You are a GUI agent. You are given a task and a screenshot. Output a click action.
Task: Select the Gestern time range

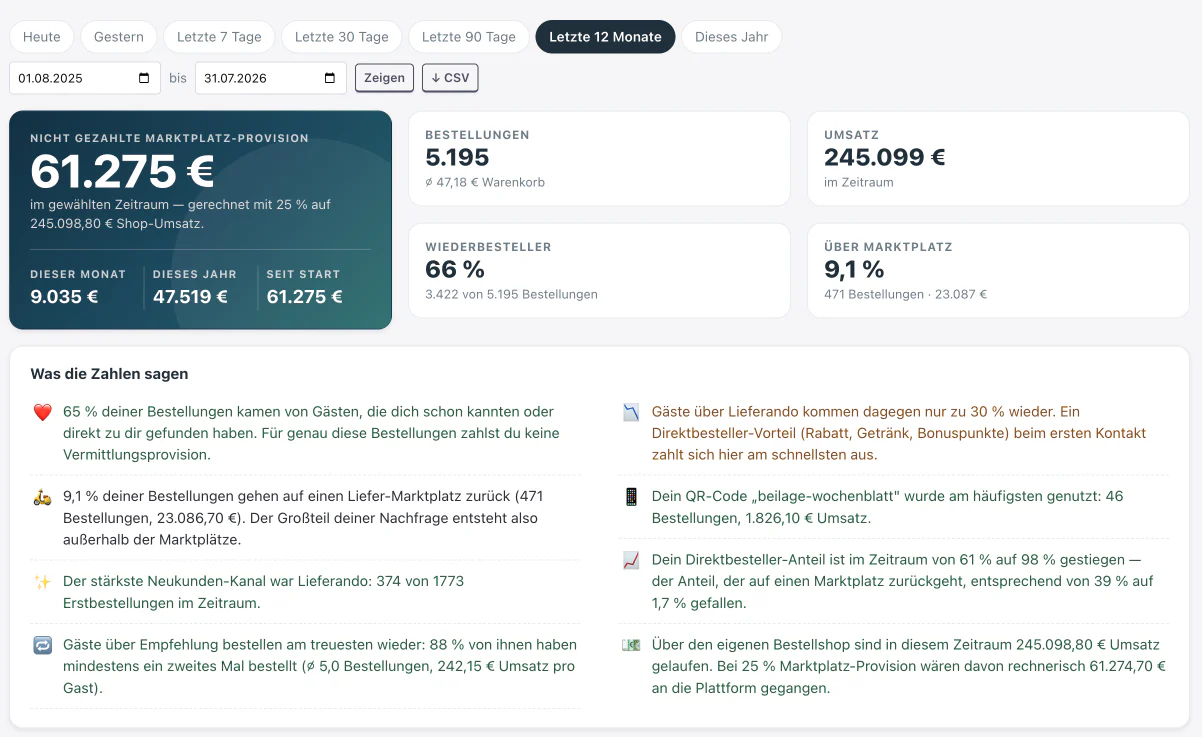pos(119,37)
